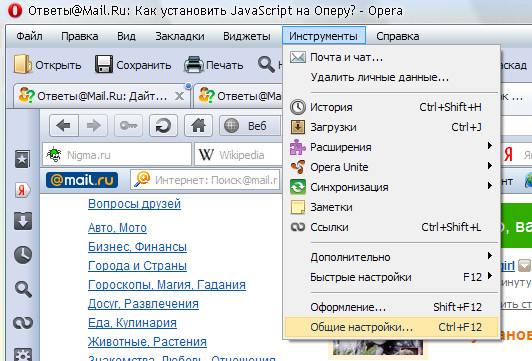Open the Вид menu
The image size is (532, 361).
point(127,36)
